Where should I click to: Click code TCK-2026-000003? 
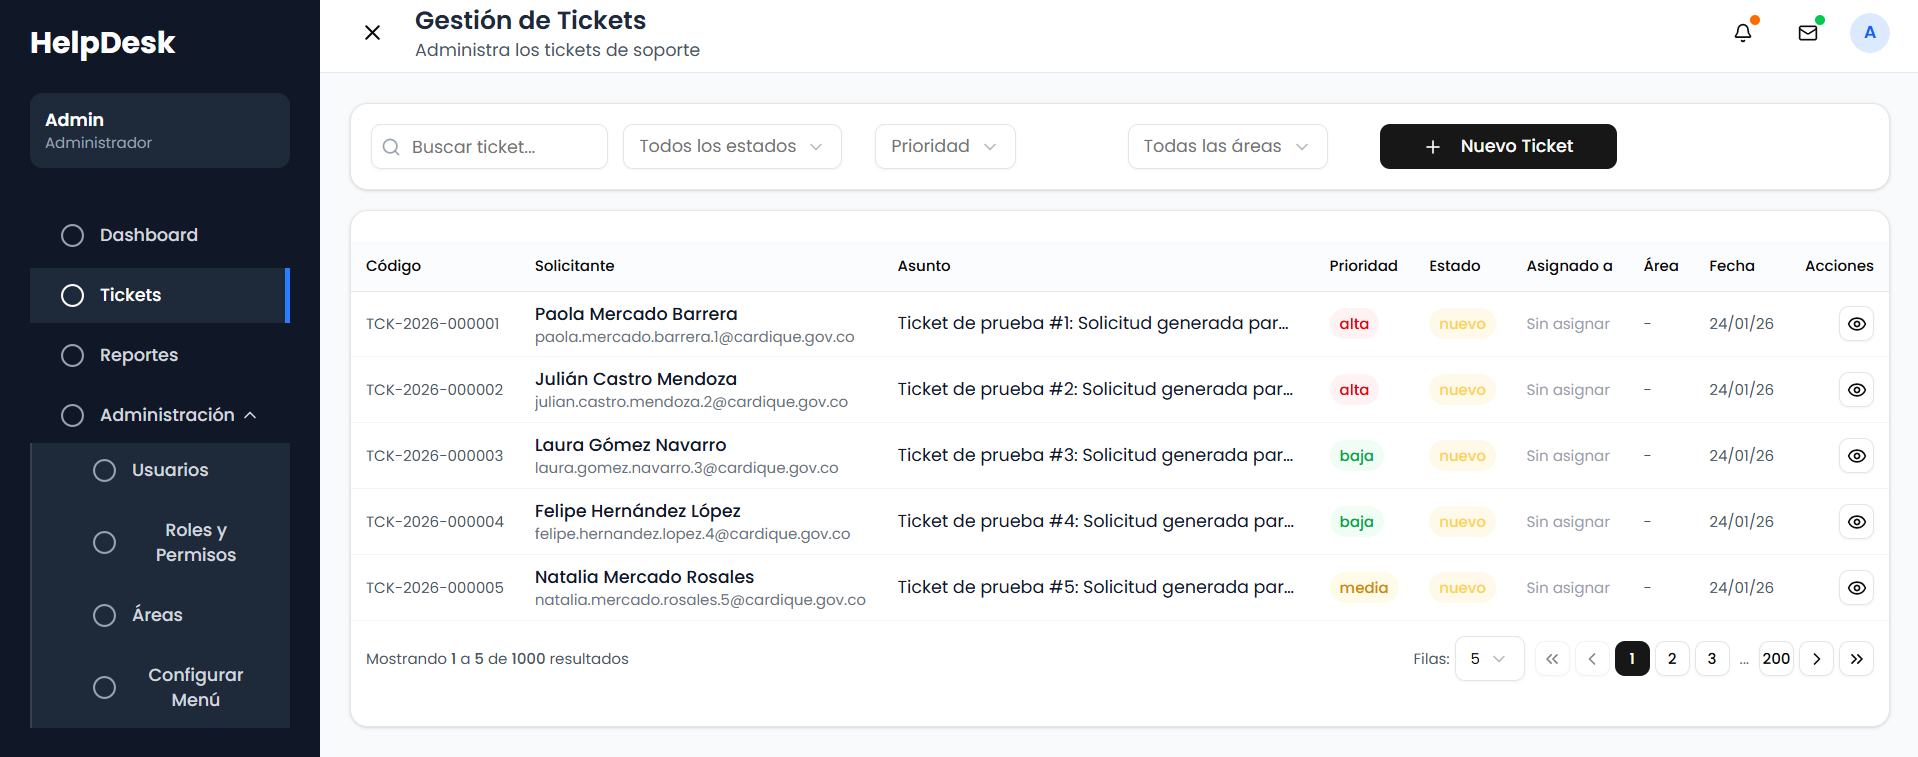(435, 456)
